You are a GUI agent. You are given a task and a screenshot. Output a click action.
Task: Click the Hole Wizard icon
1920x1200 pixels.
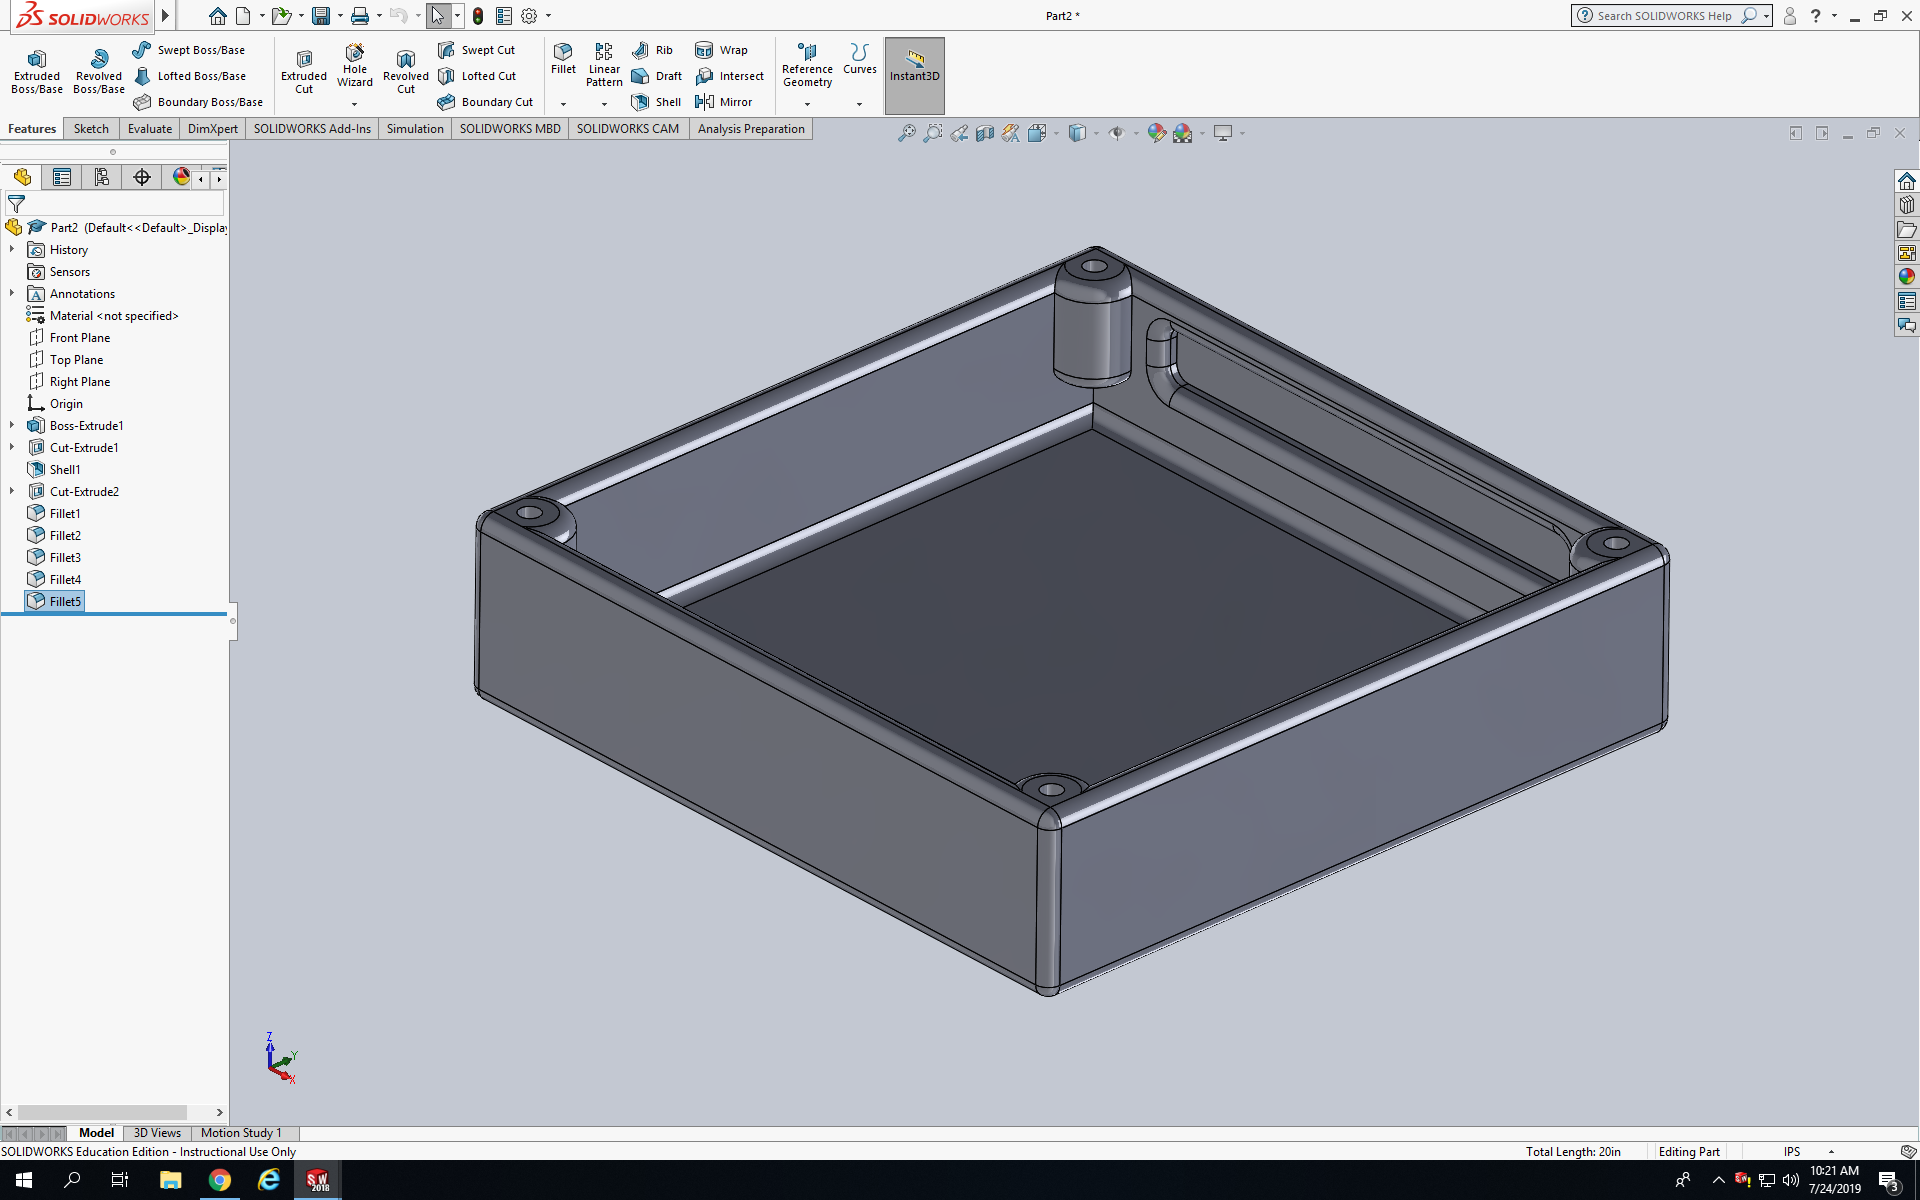(x=355, y=66)
